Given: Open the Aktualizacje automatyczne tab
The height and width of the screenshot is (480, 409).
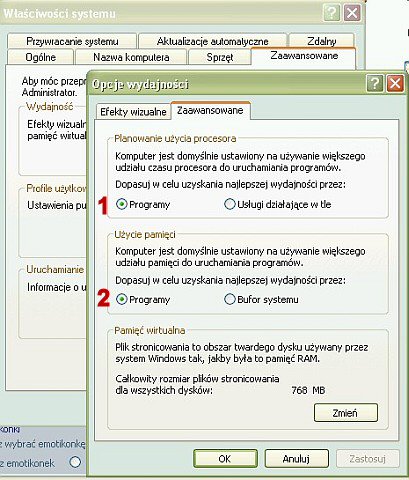Looking at the screenshot, I should [213, 41].
